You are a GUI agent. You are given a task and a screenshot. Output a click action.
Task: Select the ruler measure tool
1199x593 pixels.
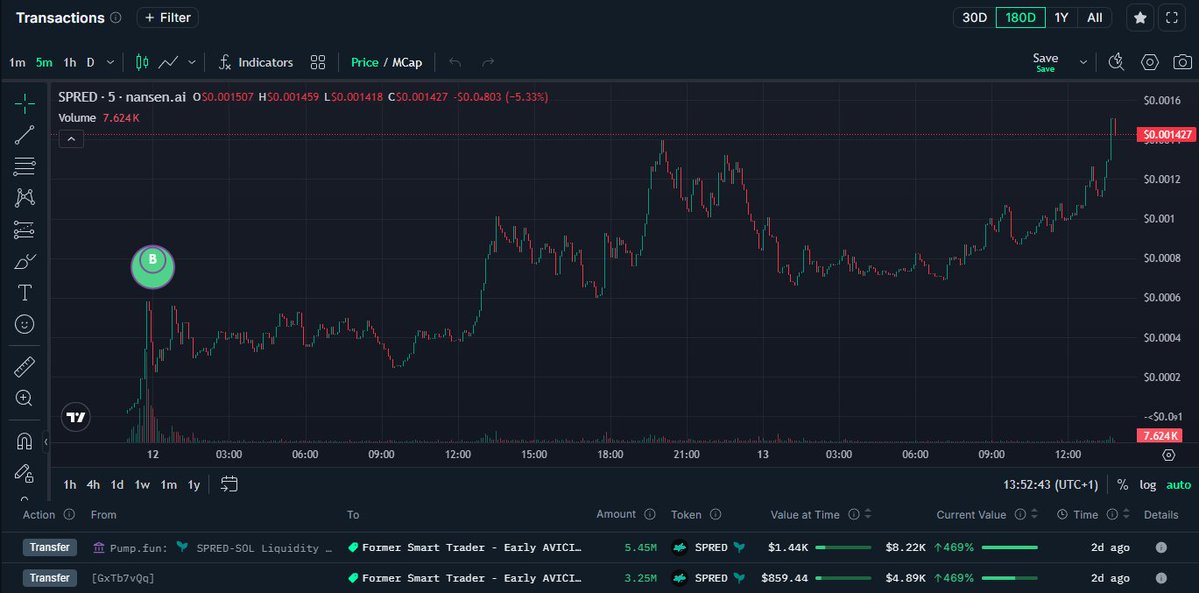pos(24,366)
